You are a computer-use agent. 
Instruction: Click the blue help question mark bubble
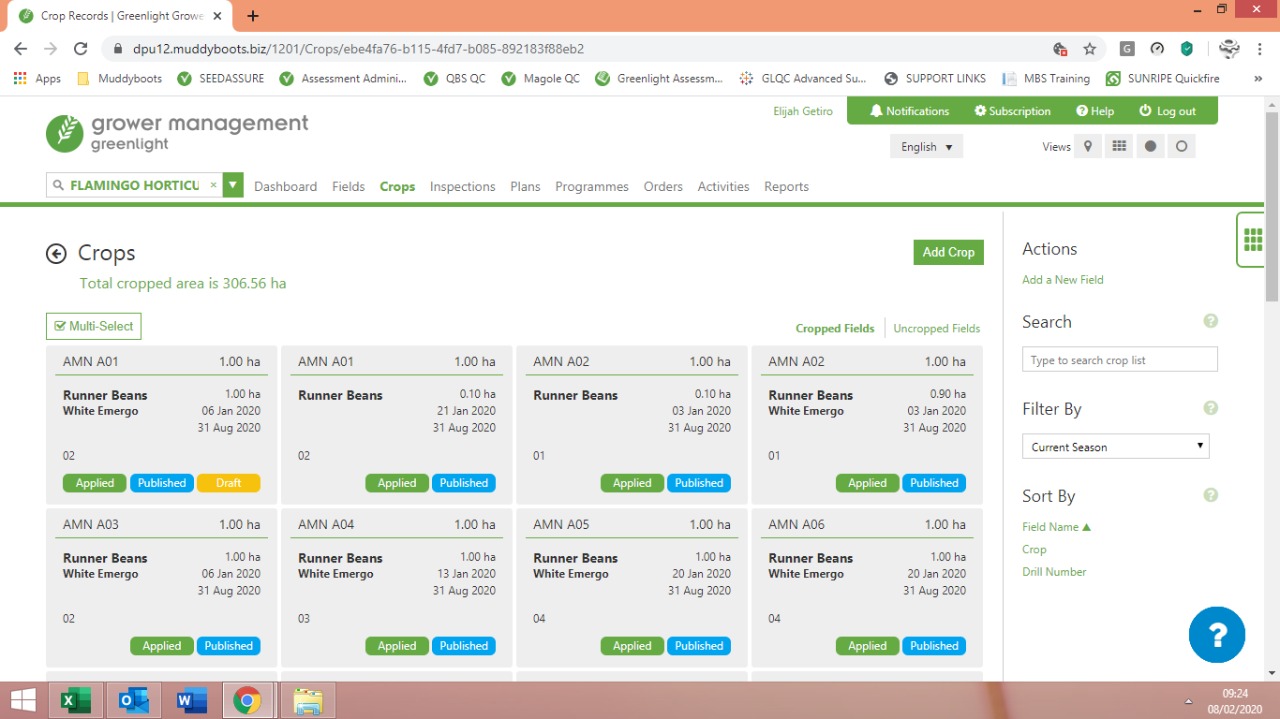[x=1216, y=635]
